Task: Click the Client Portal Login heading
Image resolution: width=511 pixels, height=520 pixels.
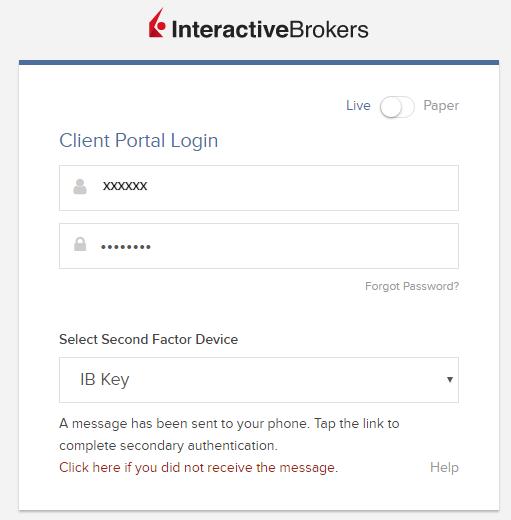Action: click(139, 140)
